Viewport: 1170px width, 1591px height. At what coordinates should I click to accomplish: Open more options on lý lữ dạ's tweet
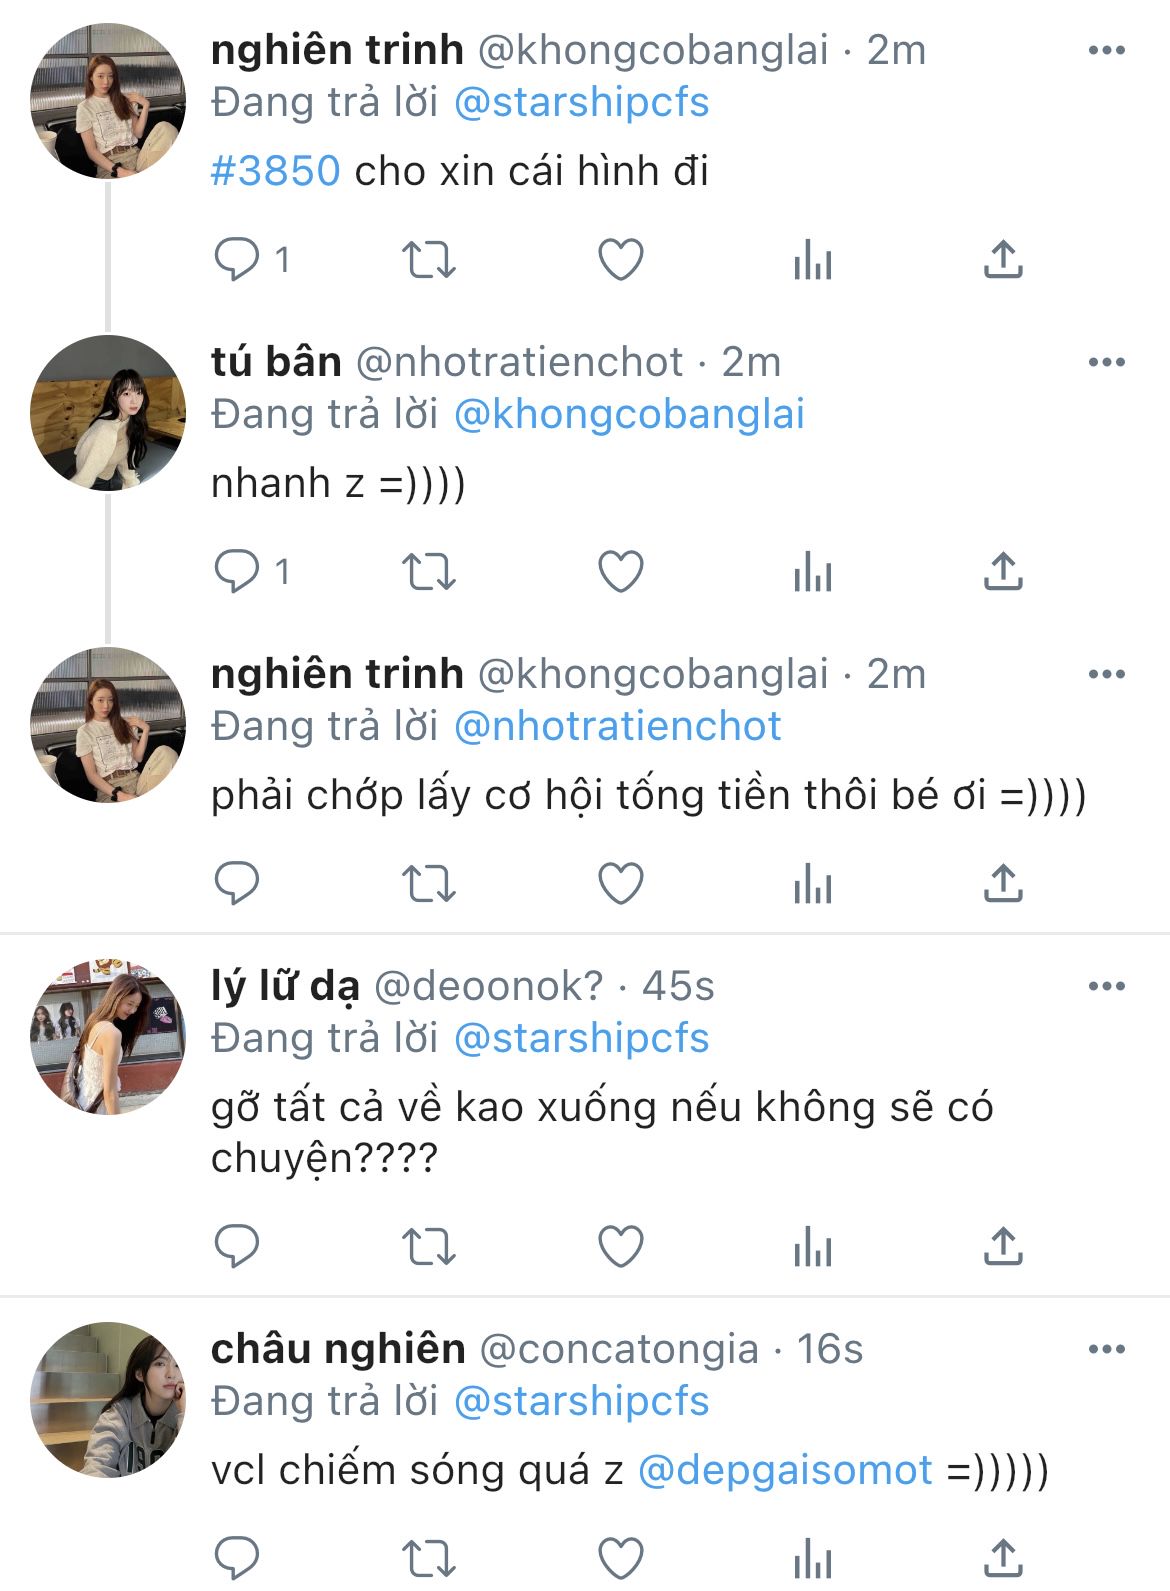coord(1106,986)
